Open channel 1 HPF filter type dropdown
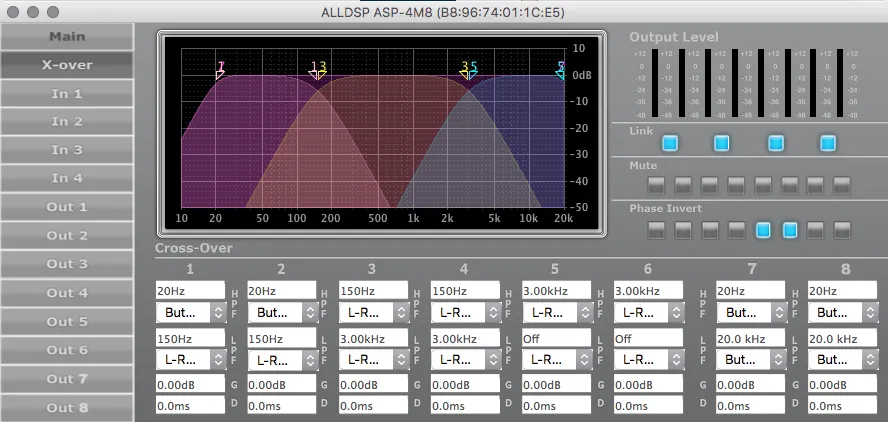 click(190, 312)
